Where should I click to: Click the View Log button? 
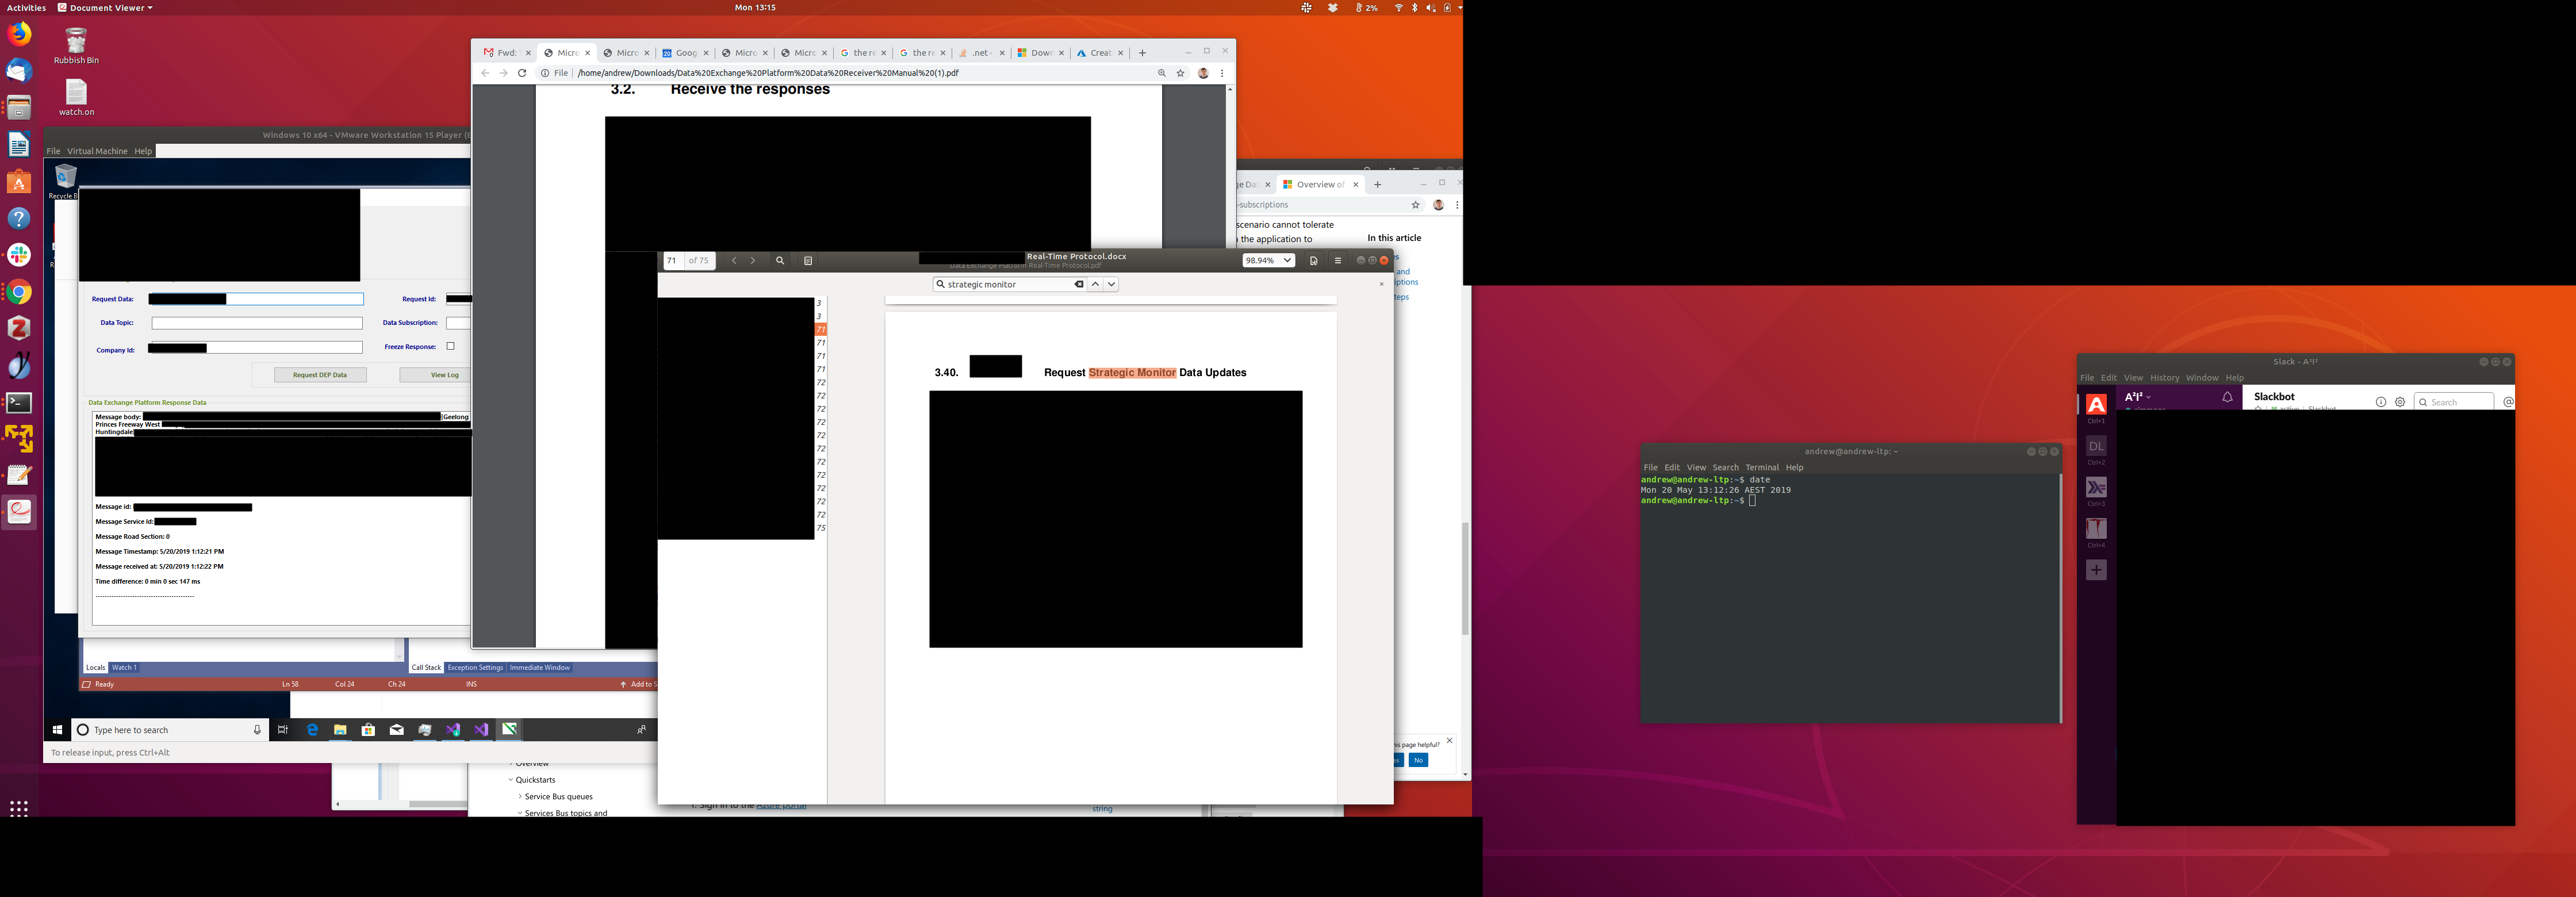444,375
